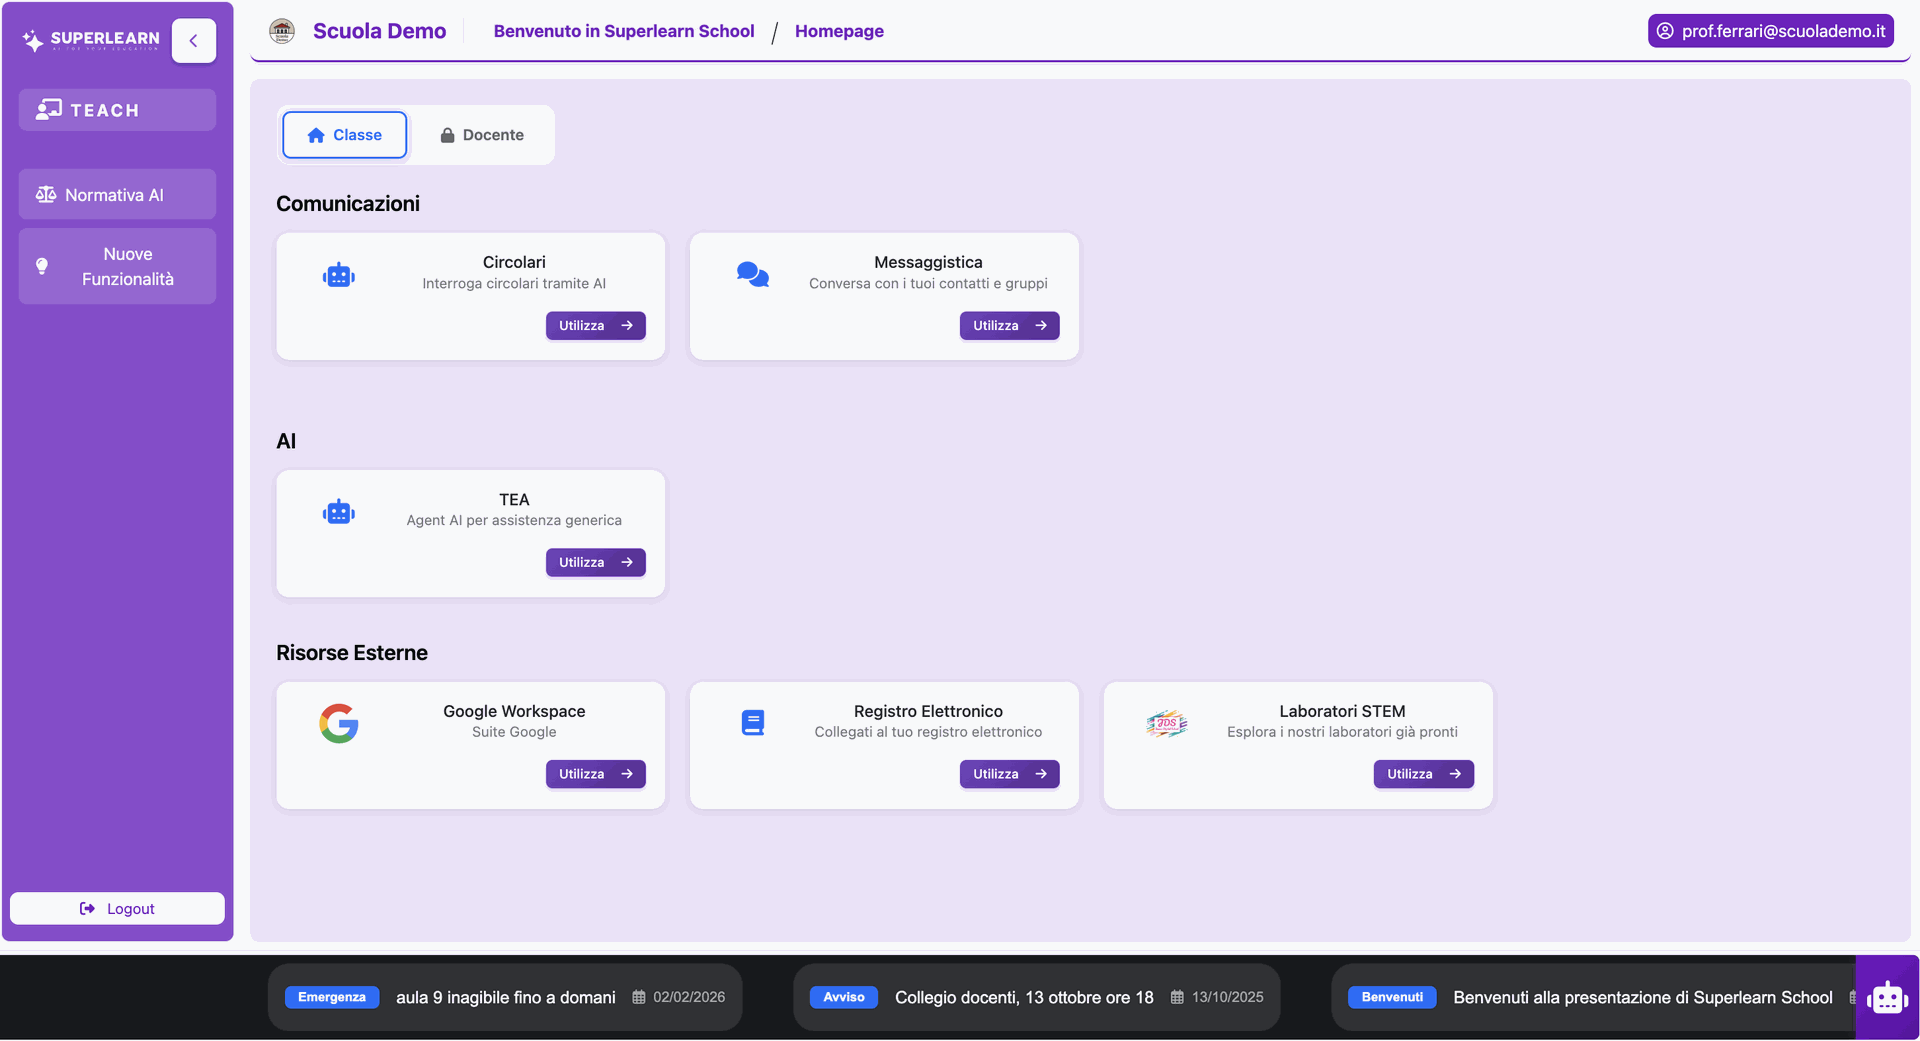Log out using the Logout button
This screenshot has height=1041, width=1920.
click(x=117, y=908)
